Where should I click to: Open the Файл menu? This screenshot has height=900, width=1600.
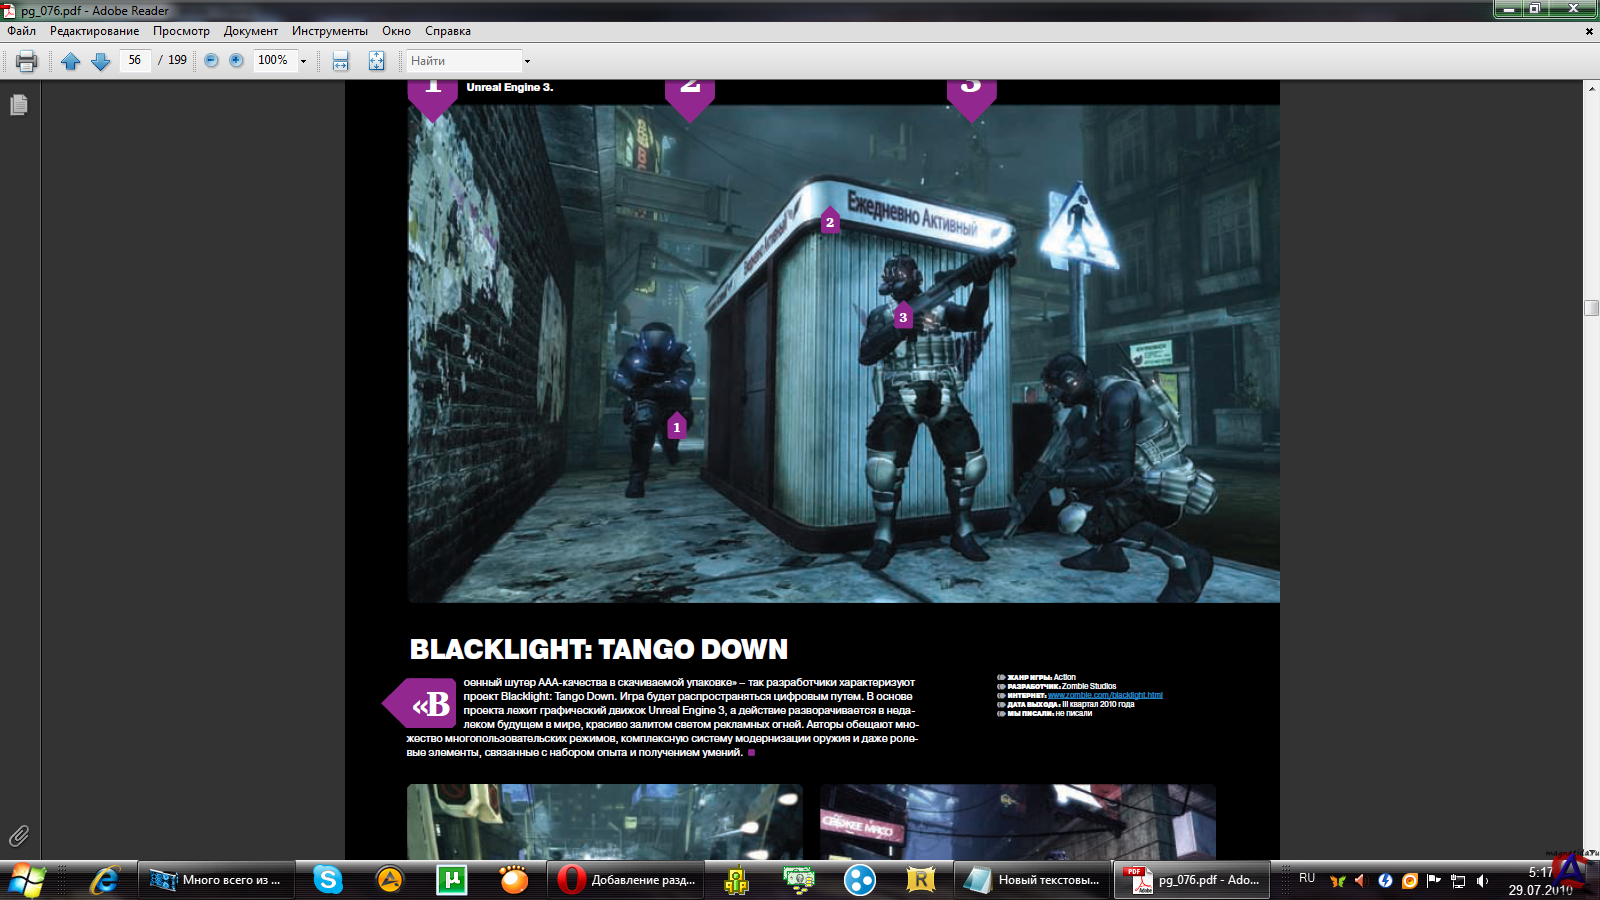click(x=21, y=31)
